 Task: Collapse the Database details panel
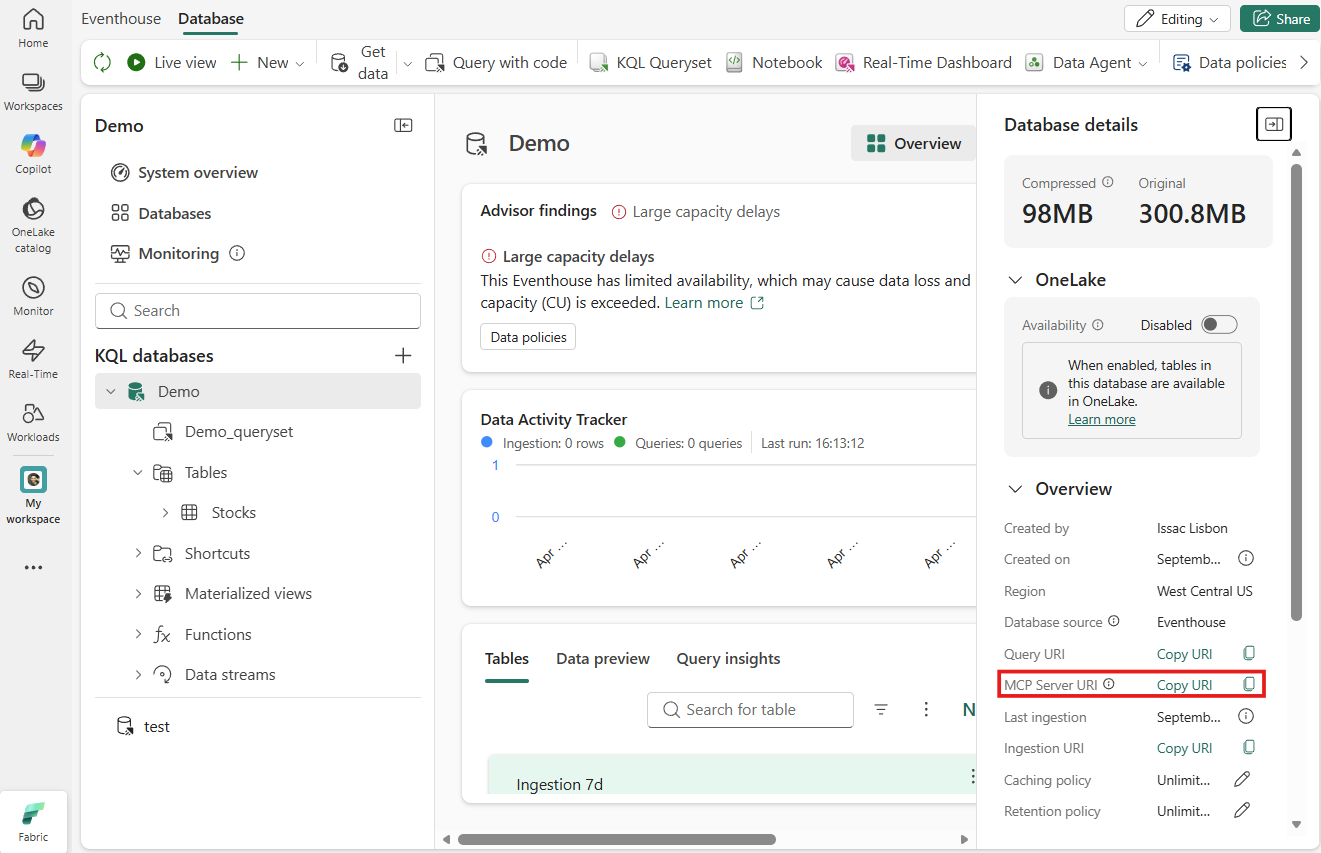1274,124
